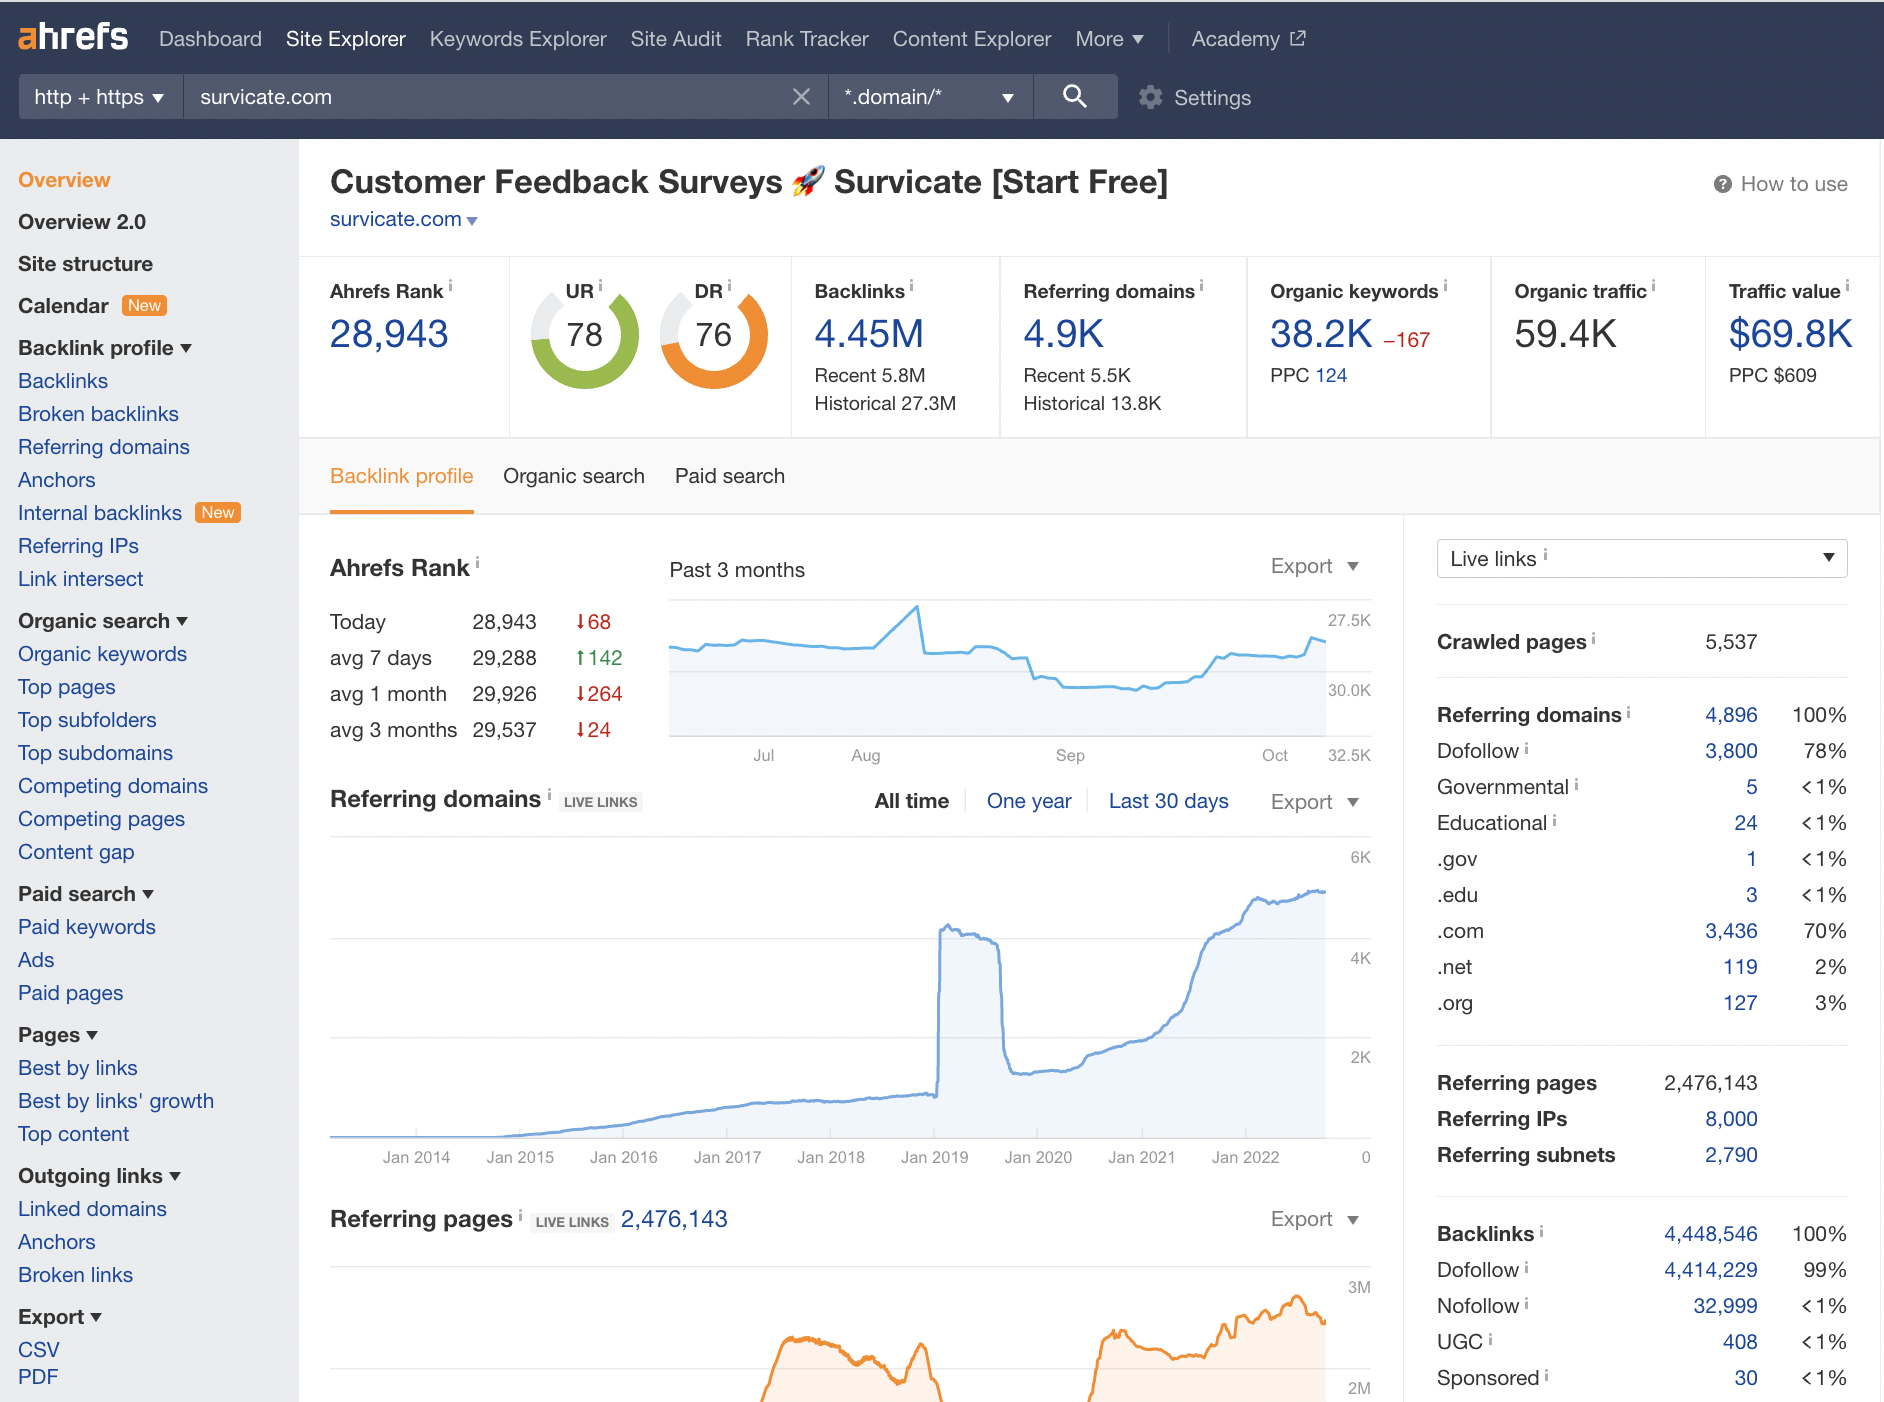The width and height of the screenshot is (1884, 1402).
Task: Collapse the Outgoing links sidebar section
Action: point(100,1176)
